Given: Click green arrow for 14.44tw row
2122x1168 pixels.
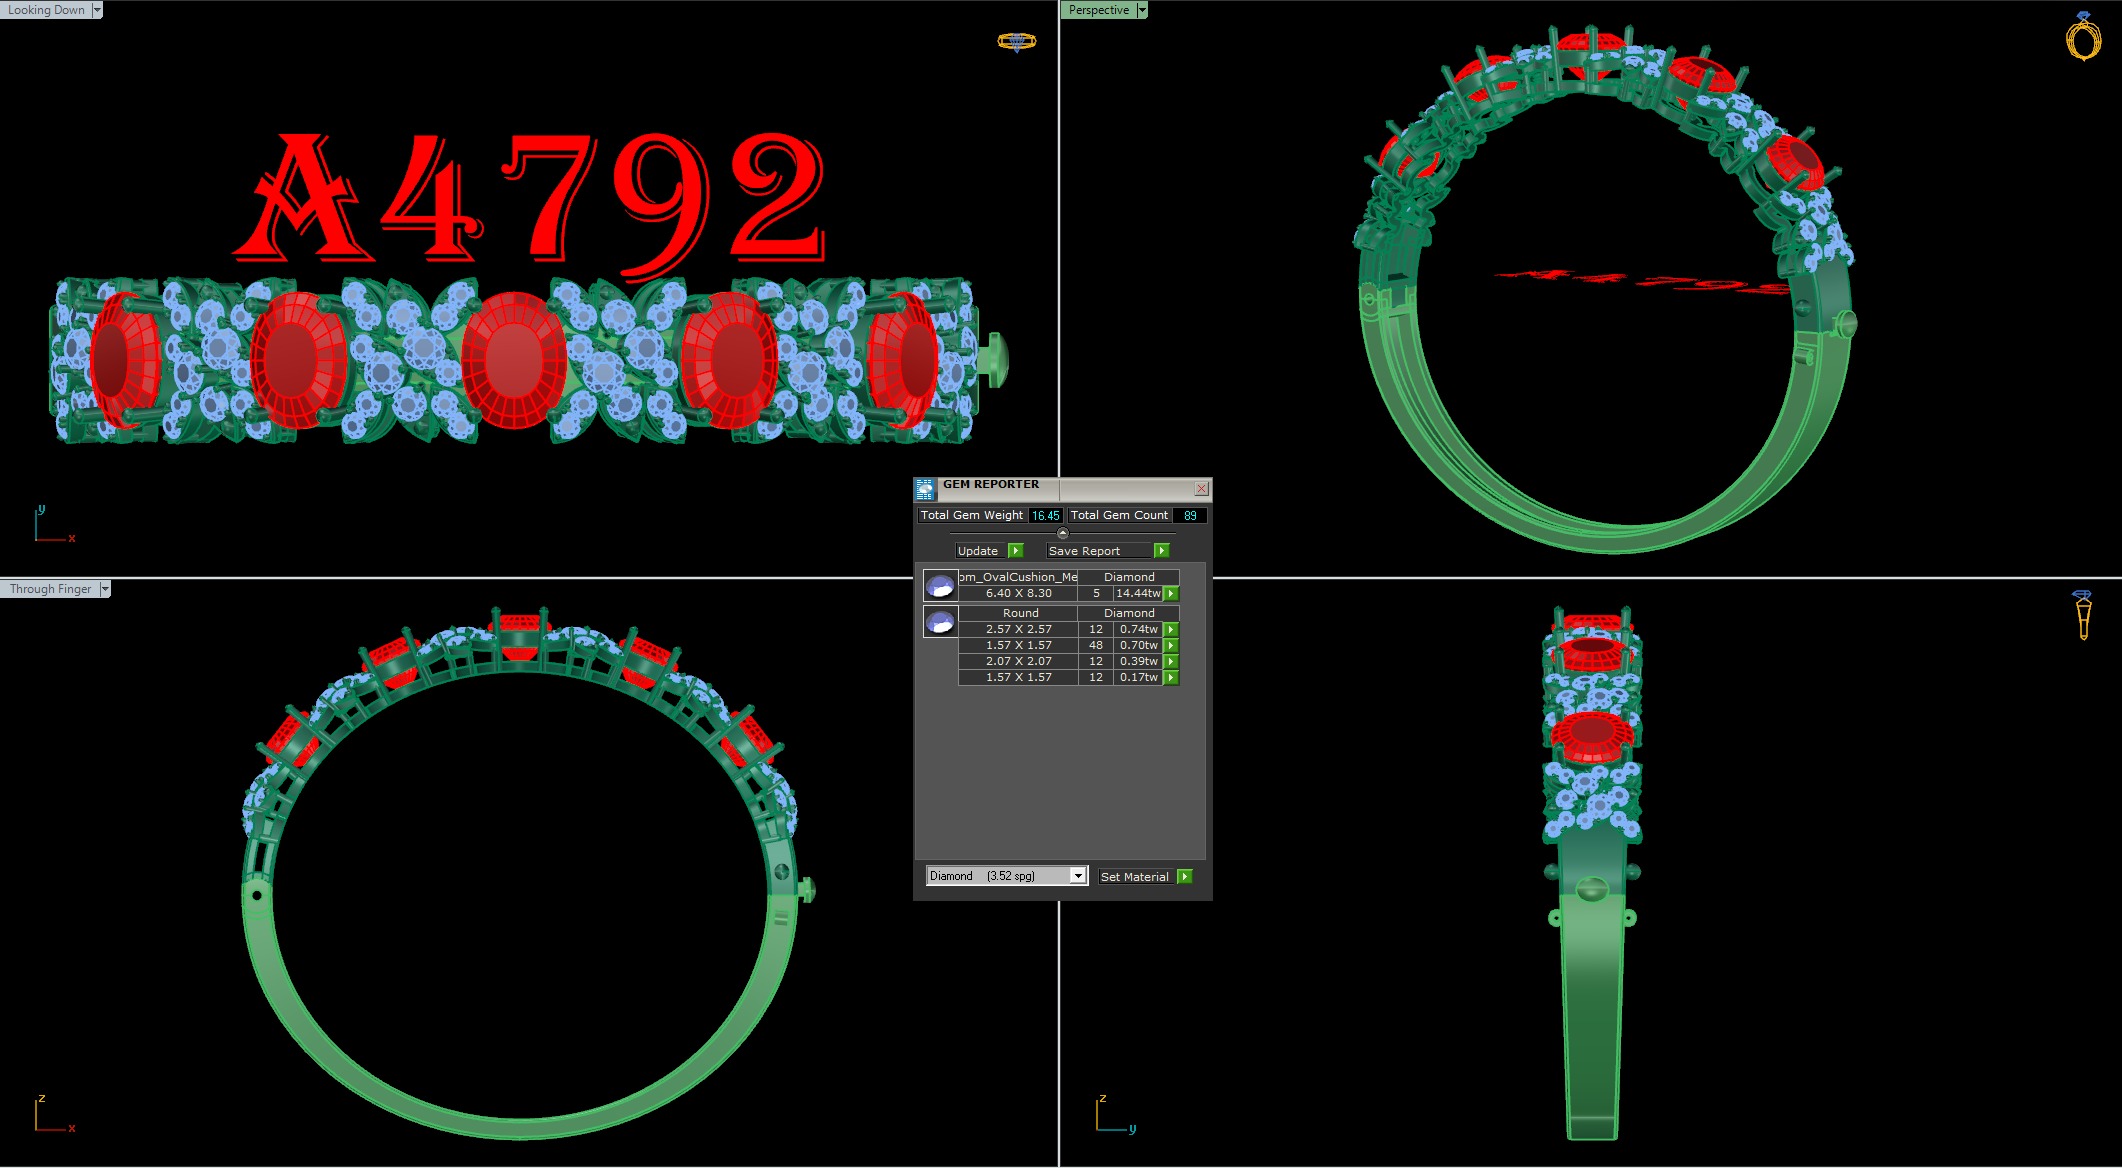Looking at the screenshot, I should click(x=1171, y=593).
